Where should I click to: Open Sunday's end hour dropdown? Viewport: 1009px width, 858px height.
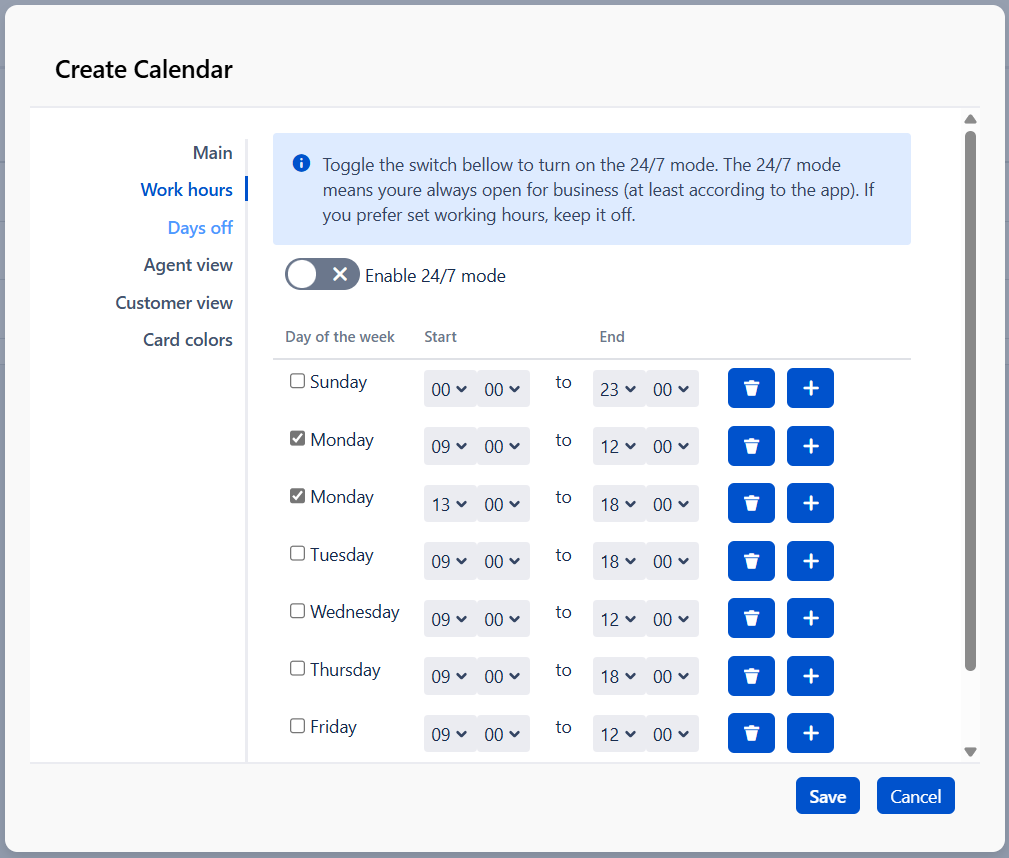coord(618,390)
